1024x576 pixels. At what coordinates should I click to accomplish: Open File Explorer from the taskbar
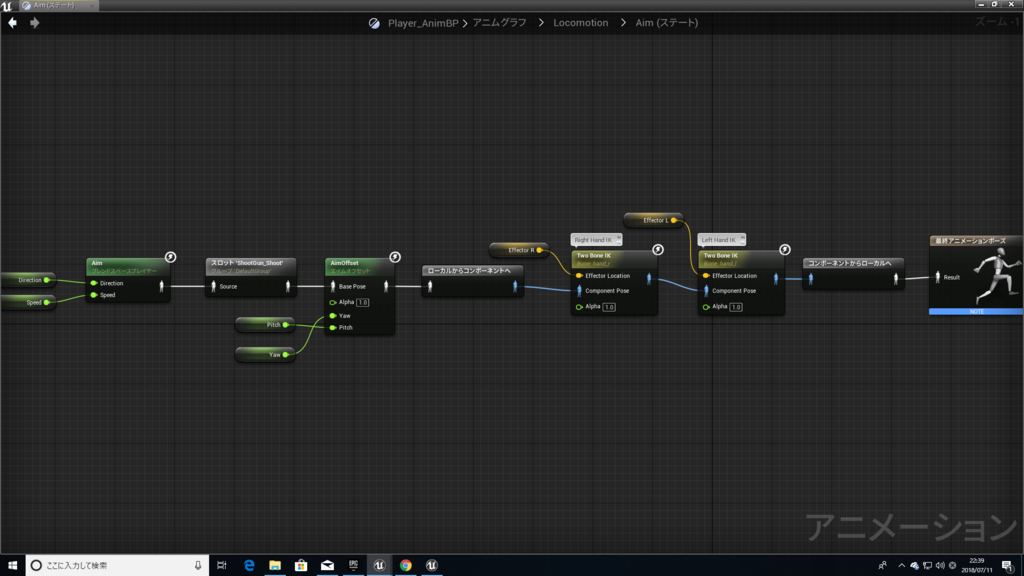[275, 566]
